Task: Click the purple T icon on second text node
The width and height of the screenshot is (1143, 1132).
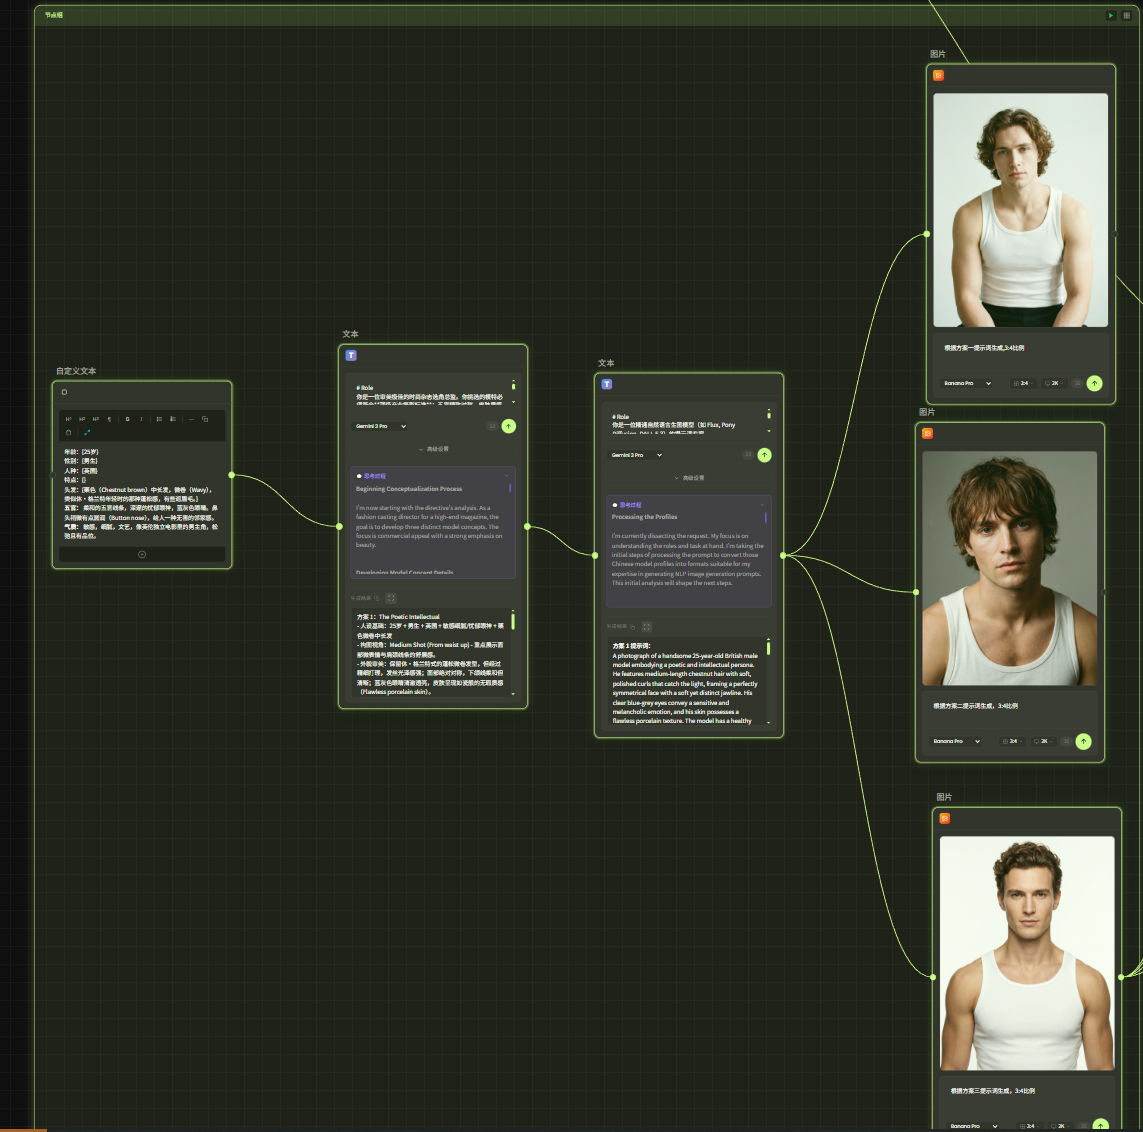Action: click(x=606, y=384)
